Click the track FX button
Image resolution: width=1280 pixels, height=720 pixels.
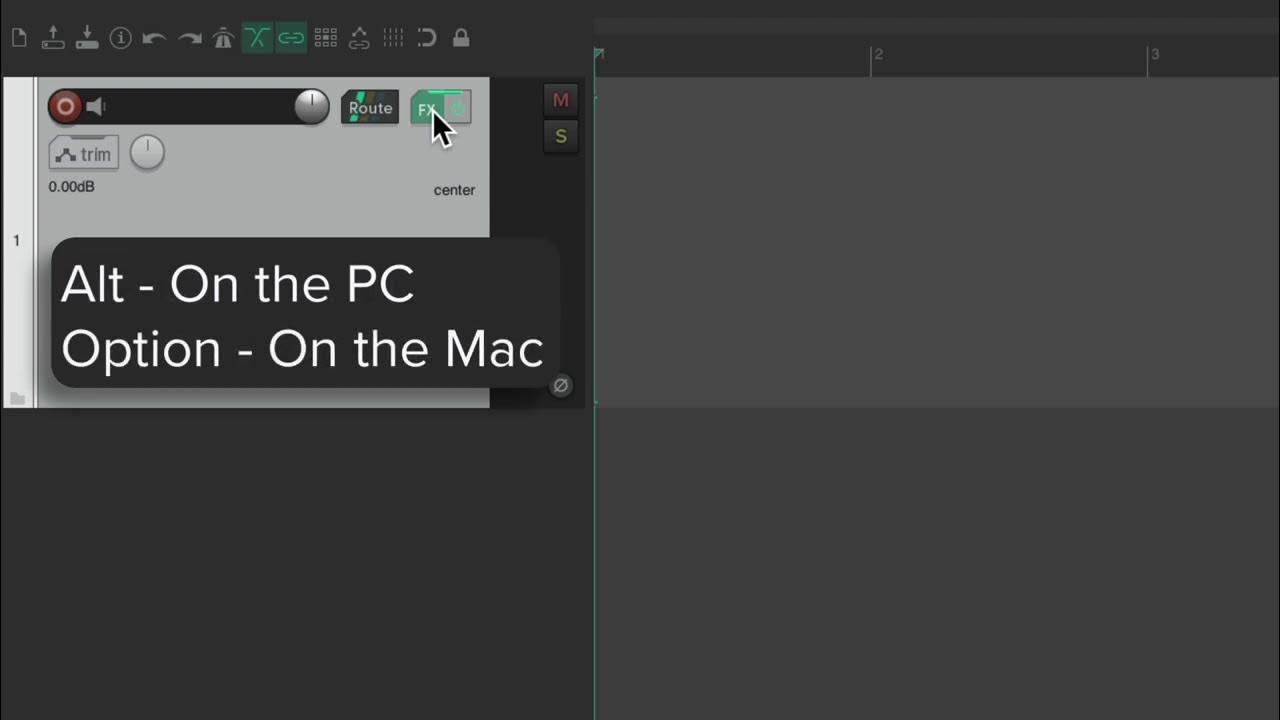(428, 108)
